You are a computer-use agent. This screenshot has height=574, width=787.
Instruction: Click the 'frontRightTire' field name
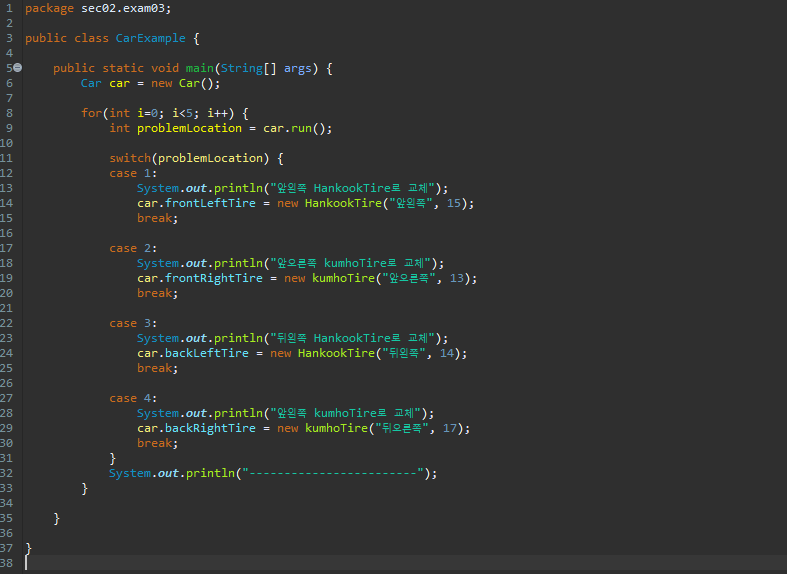[214, 278]
